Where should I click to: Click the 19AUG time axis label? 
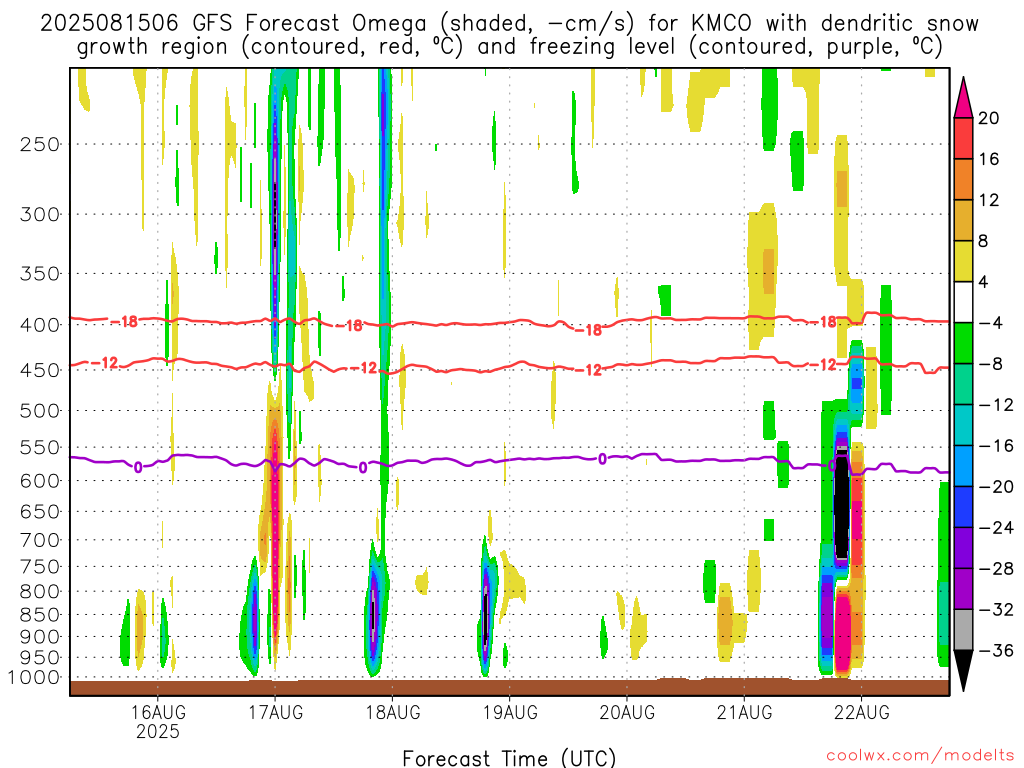pos(510,712)
